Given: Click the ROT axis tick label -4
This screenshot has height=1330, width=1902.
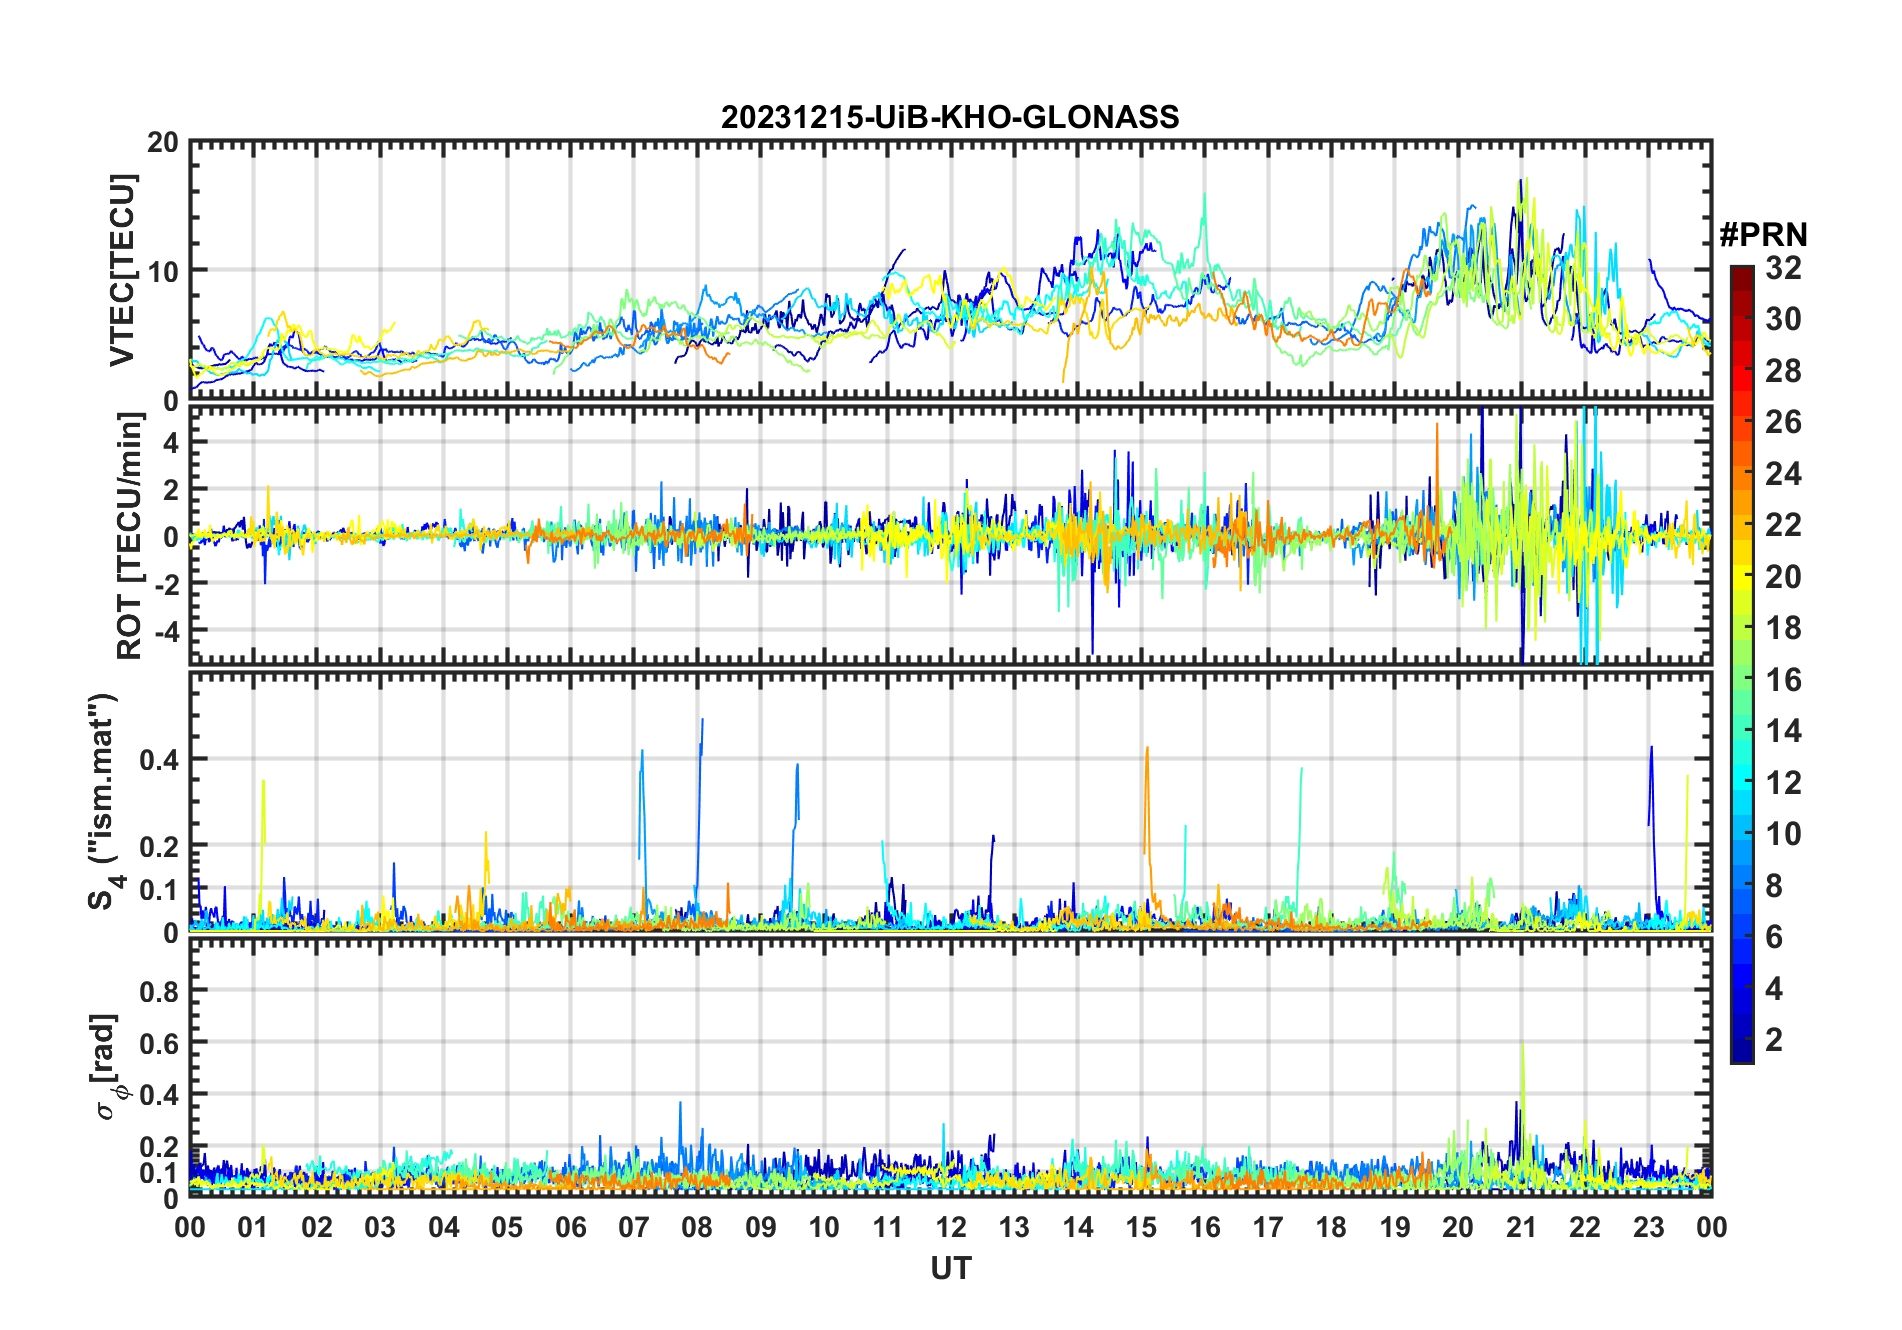Looking at the screenshot, I should (167, 631).
